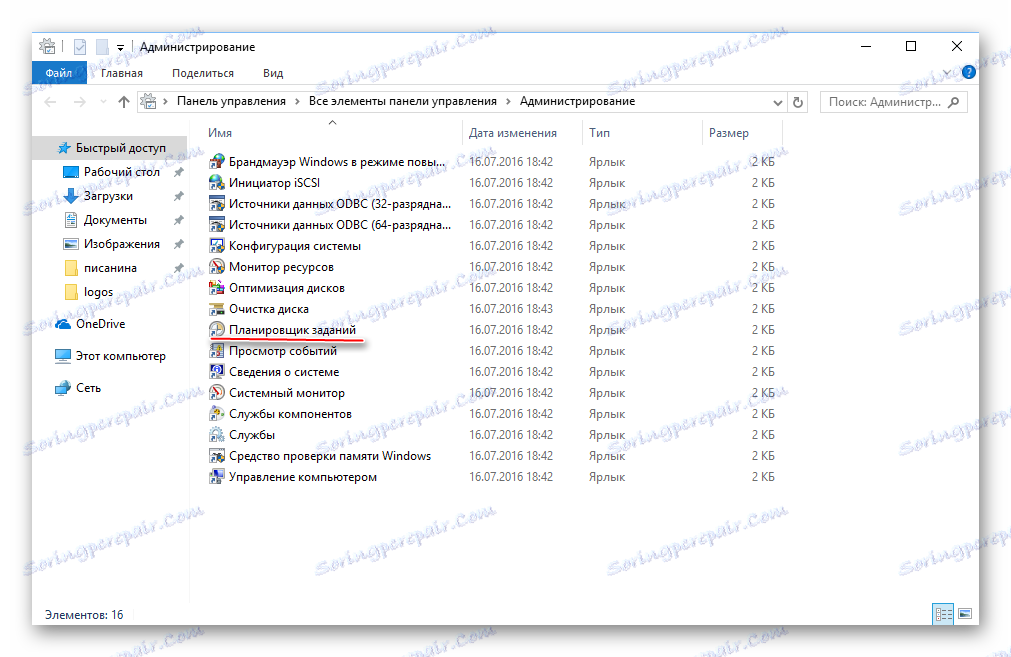
Task: Select Этот компьютер in the navigation pane
Action: (121, 356)
